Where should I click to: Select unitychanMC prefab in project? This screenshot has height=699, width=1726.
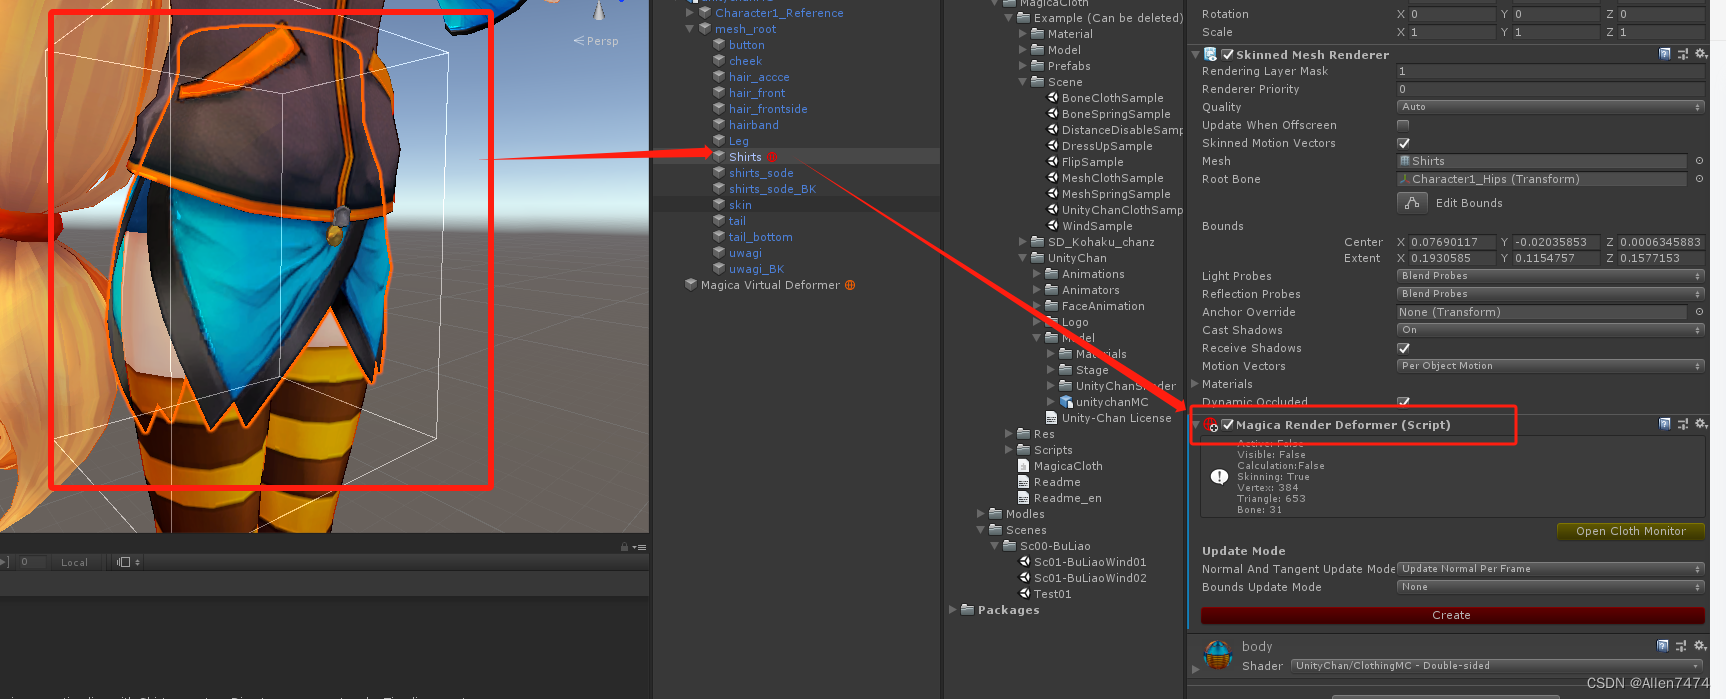(x=1104, y=402)
